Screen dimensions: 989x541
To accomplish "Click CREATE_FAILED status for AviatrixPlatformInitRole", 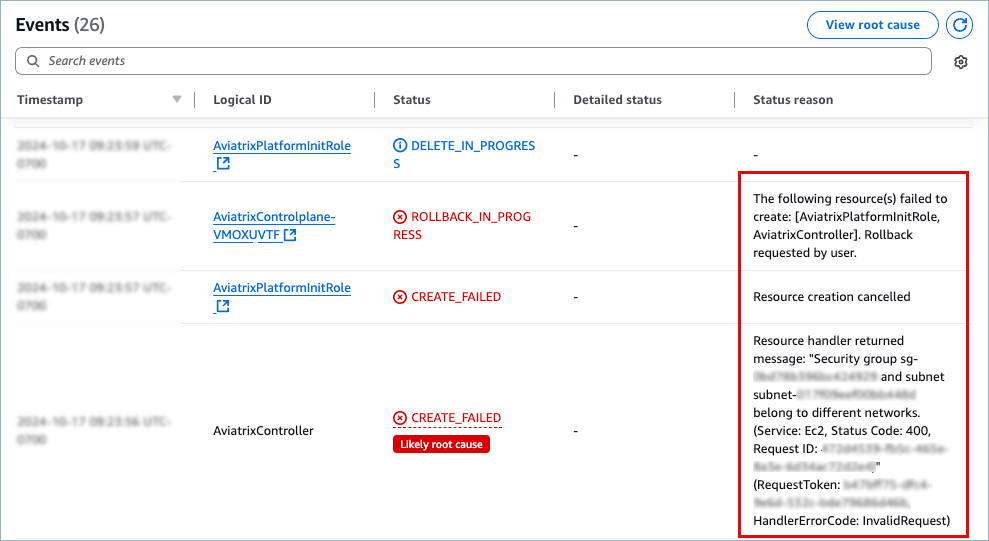I will pos(455,297).
